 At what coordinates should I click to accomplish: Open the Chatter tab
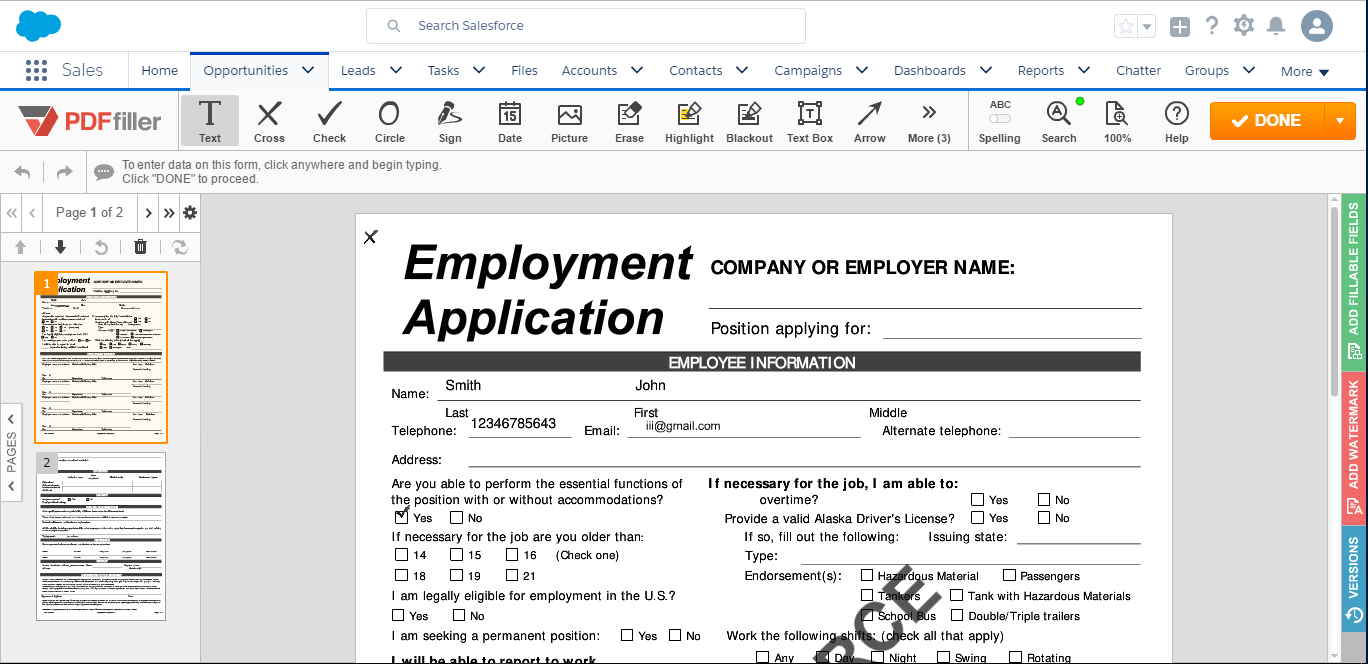pyautogui.click(x=1138, y=70)
